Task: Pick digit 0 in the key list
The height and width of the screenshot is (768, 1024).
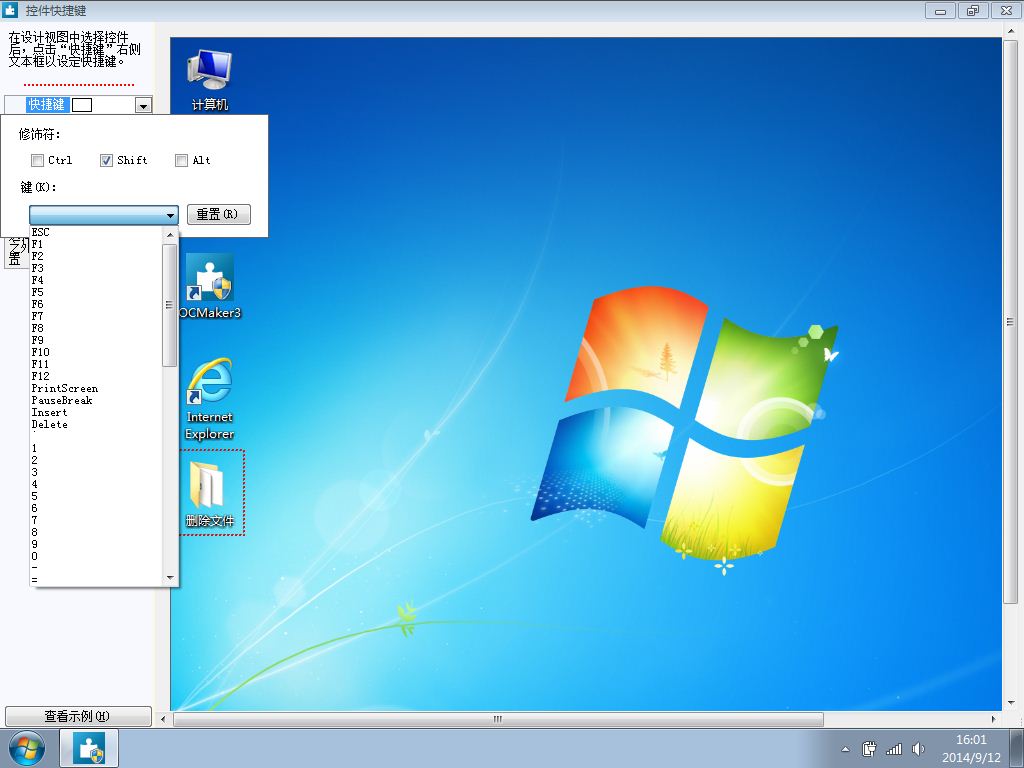Action: pos(95,556)
